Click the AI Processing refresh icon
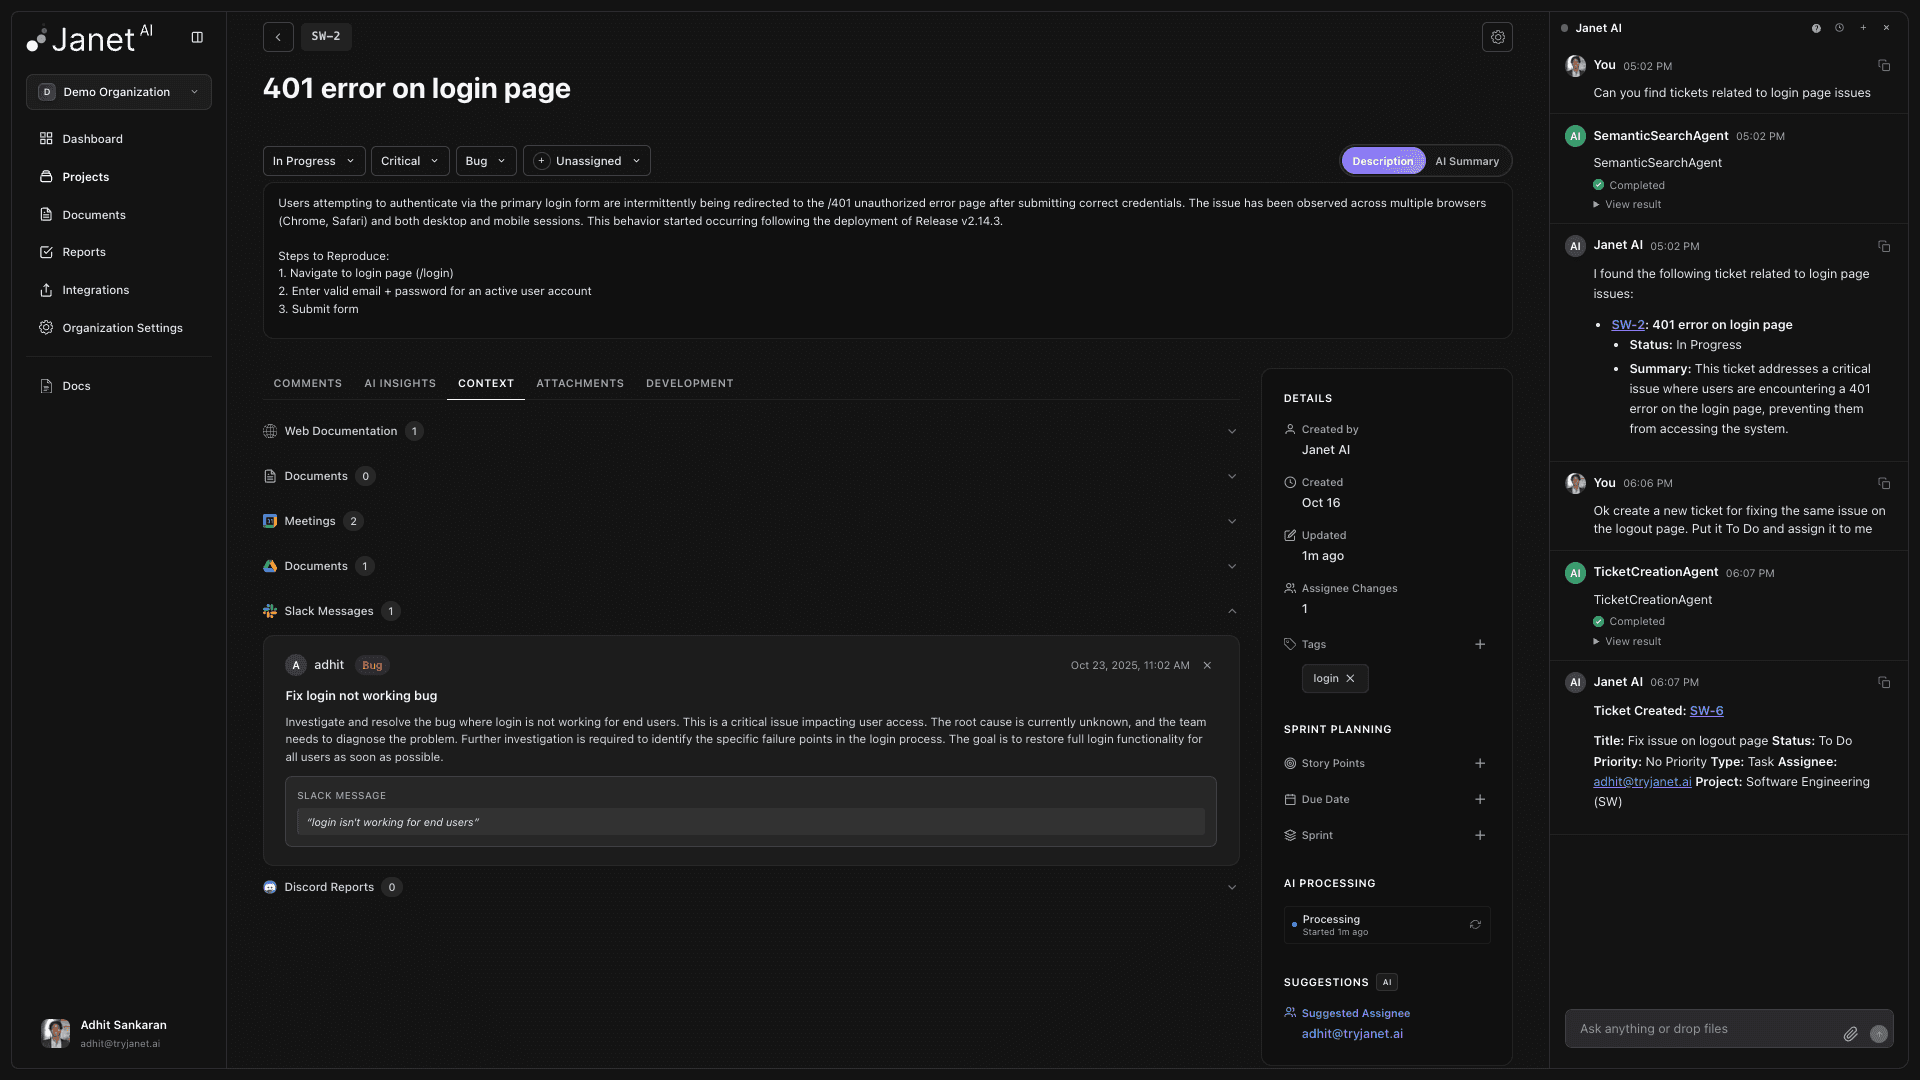The image size is (1920, 1080). coord(1475,925)
